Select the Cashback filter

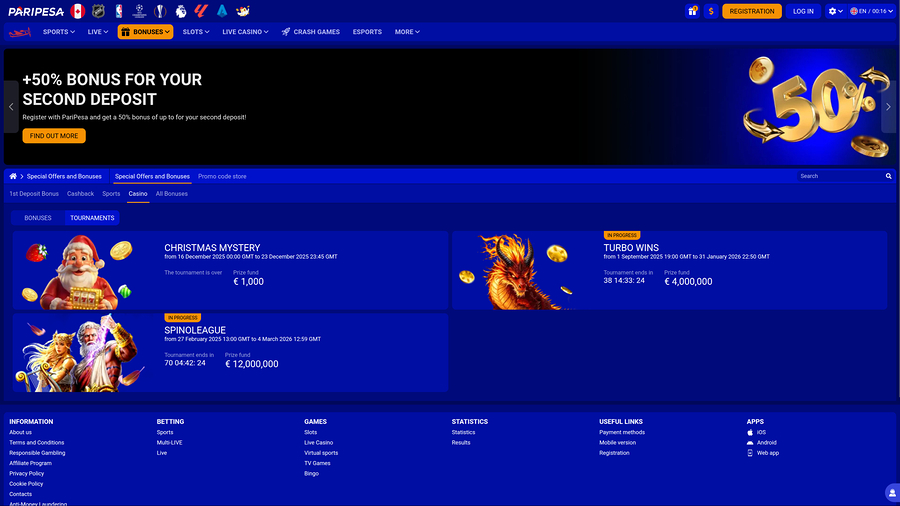80,194
